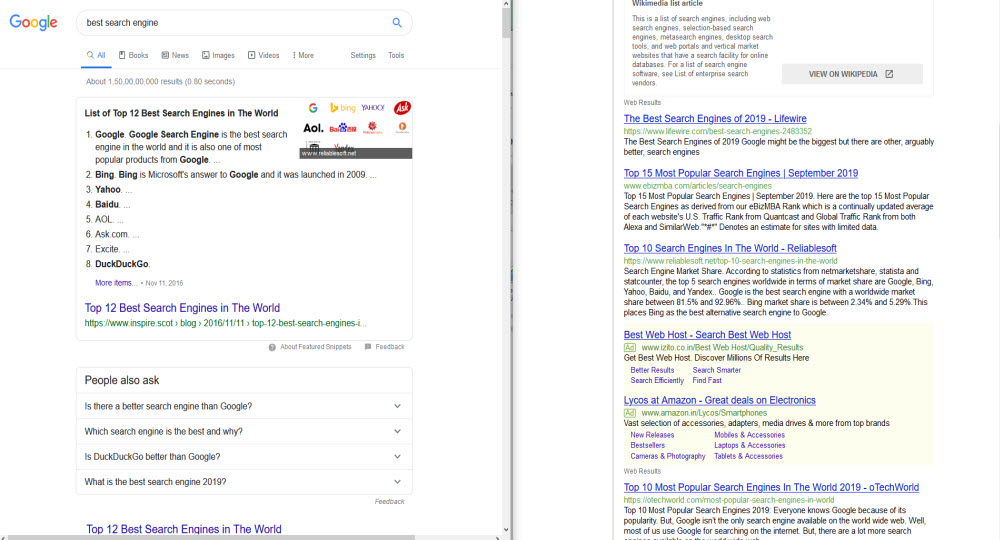Click the 'Search Efficiently' sitelink

click(657, 381)
